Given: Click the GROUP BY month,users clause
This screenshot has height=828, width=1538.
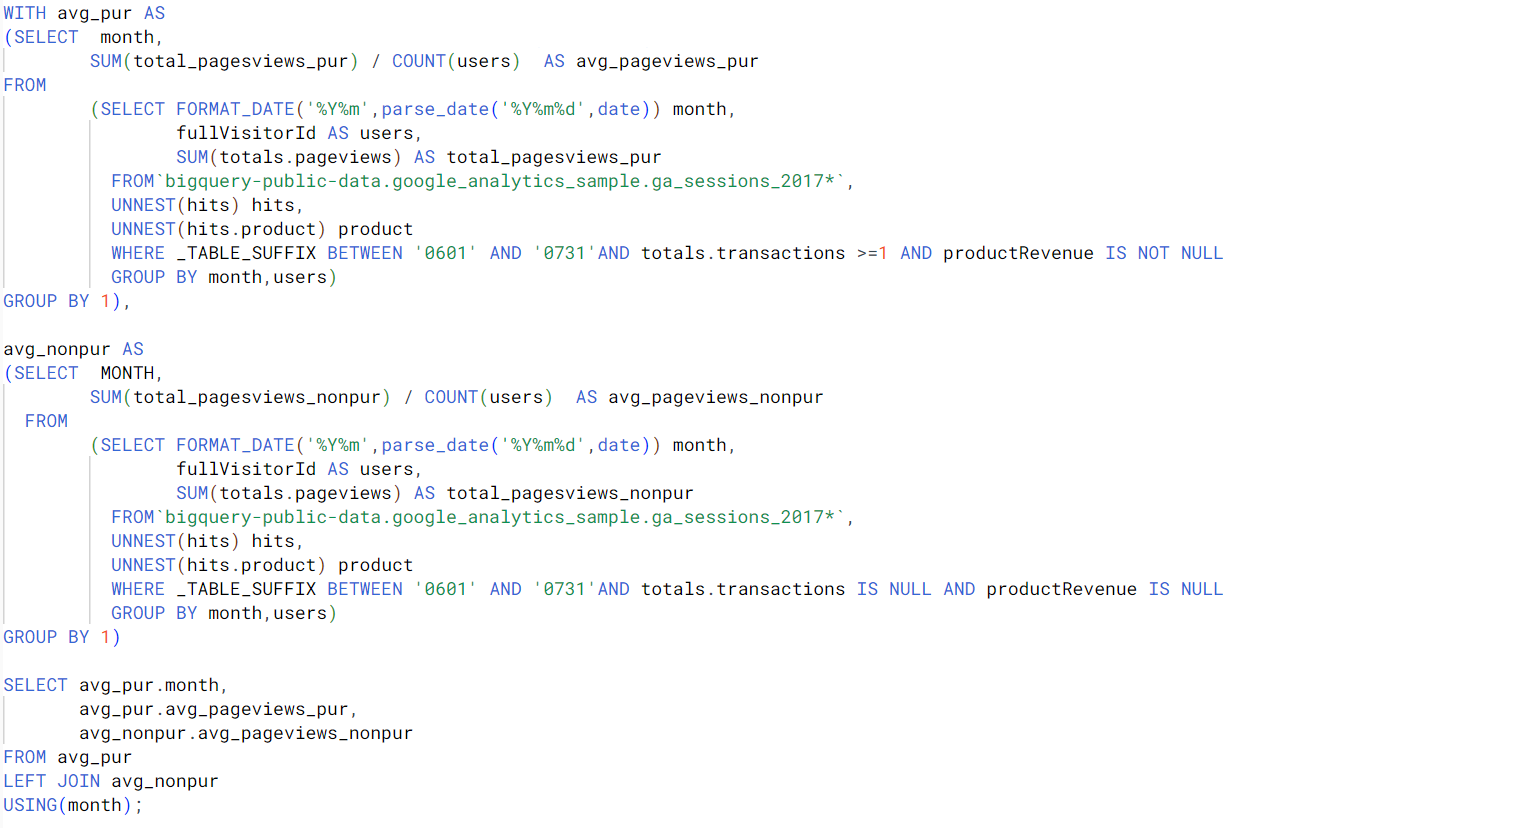Looking at the screenshot, I should tap(222, 277).
